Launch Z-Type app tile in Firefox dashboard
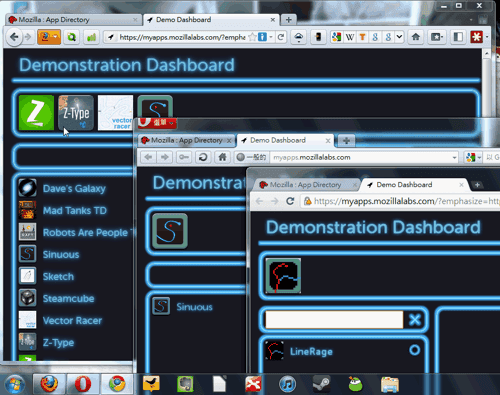Image resolution: width=500 pixels, height=395 pixels. tap(76, 113)
